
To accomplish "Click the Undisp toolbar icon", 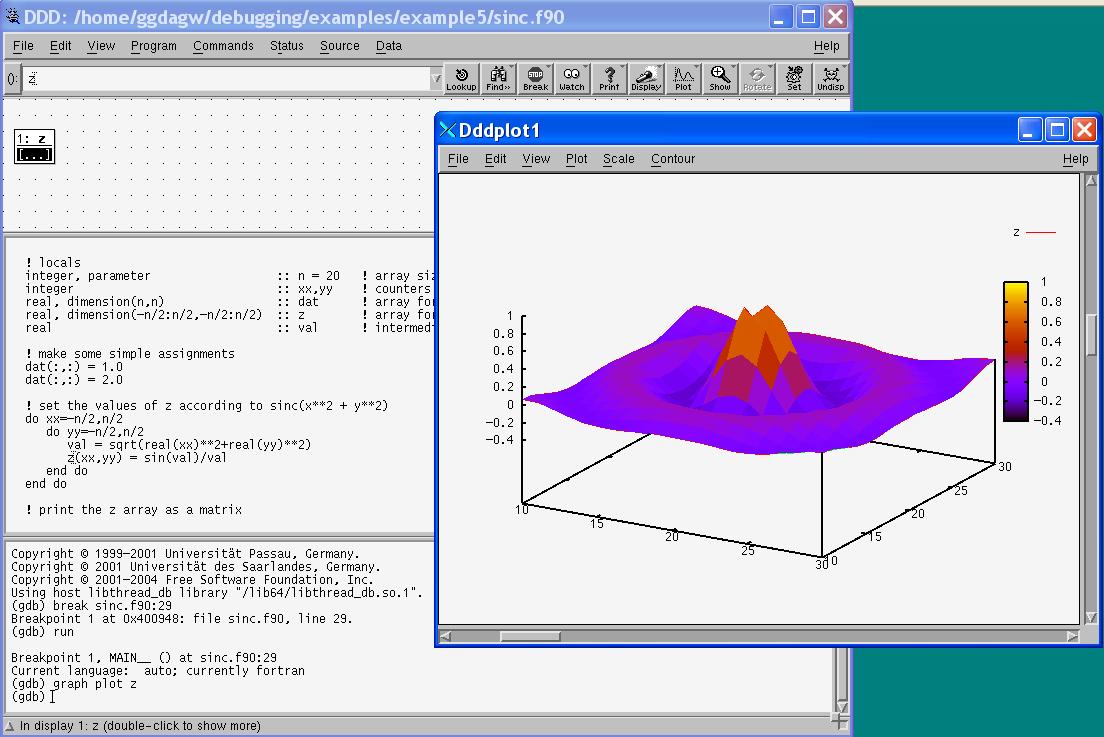I will click(830, 79).
